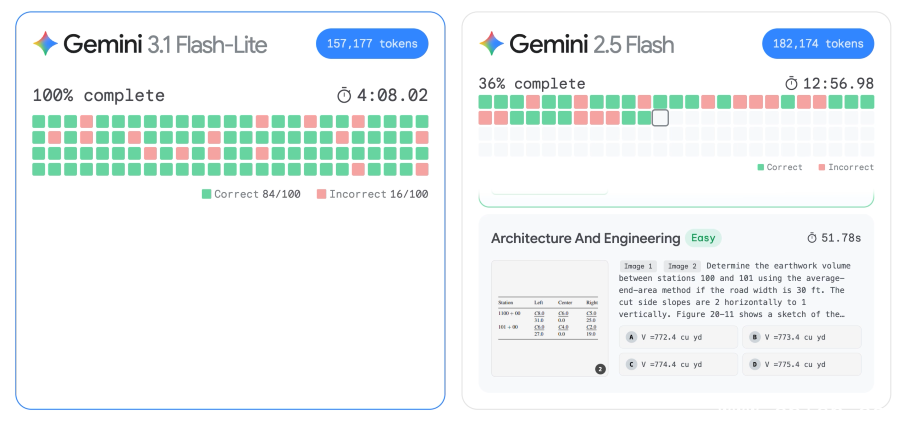This screenshot has height=423, width=903.
Task: Click the 182,174 tokens button
Action: 818,44
